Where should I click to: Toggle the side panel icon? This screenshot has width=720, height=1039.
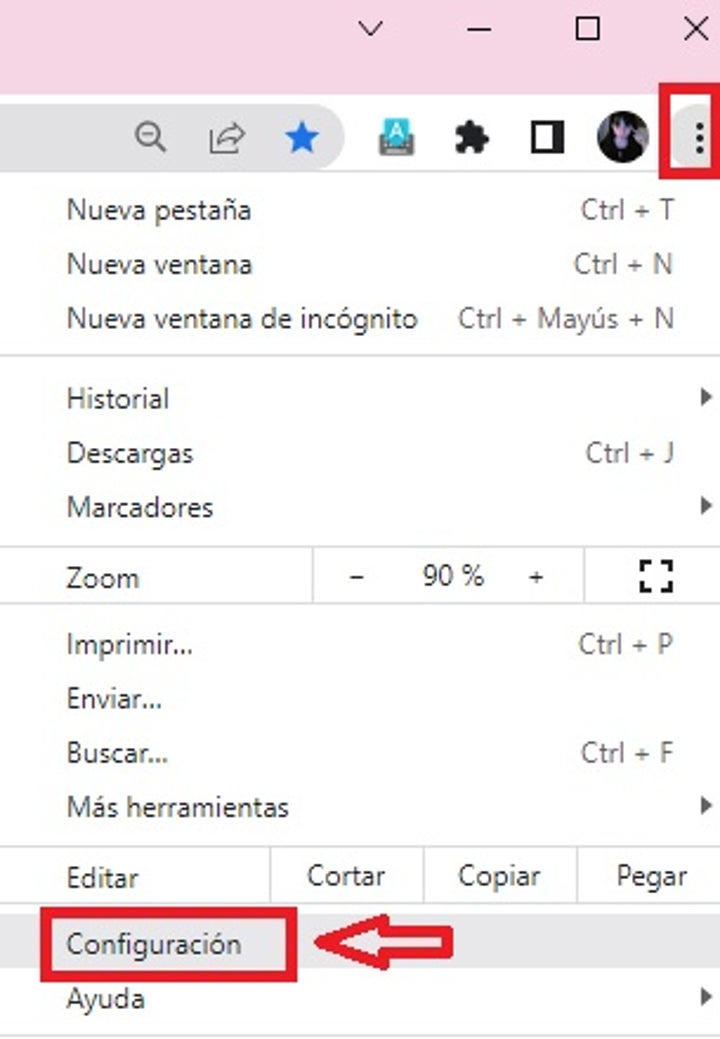point(547,138)
